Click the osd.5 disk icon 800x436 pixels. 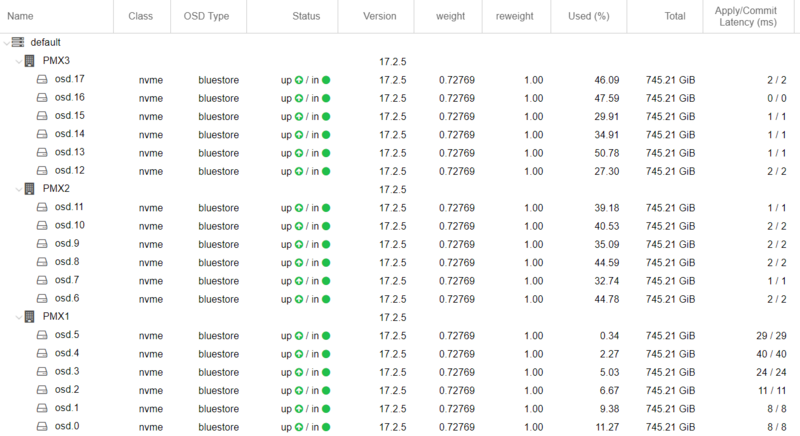tap(42, 335)
